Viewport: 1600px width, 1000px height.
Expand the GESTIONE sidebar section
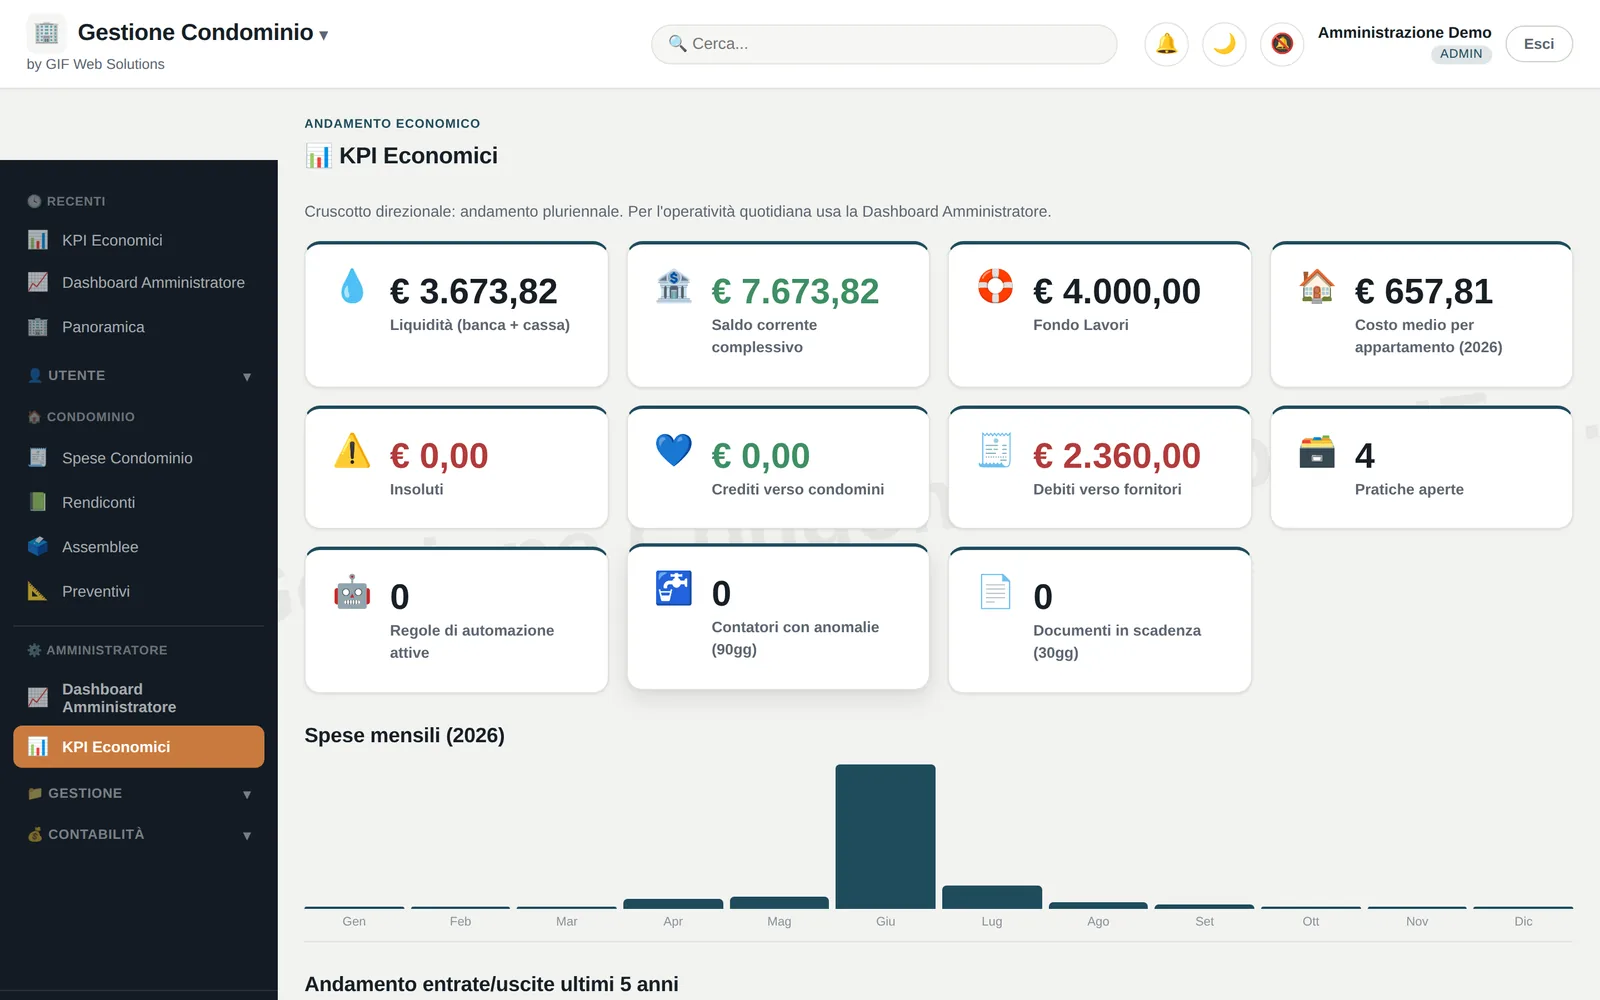tap(139, 794)
